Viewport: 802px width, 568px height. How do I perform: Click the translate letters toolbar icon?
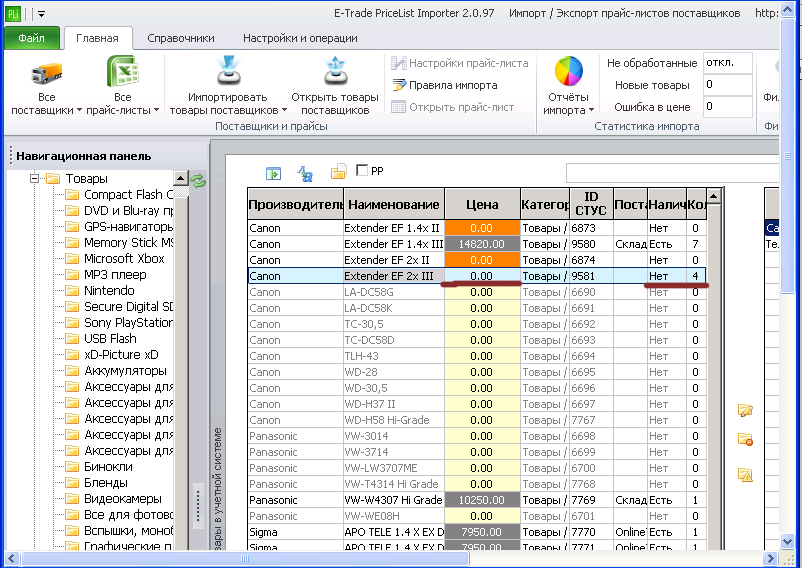point(305,174)
